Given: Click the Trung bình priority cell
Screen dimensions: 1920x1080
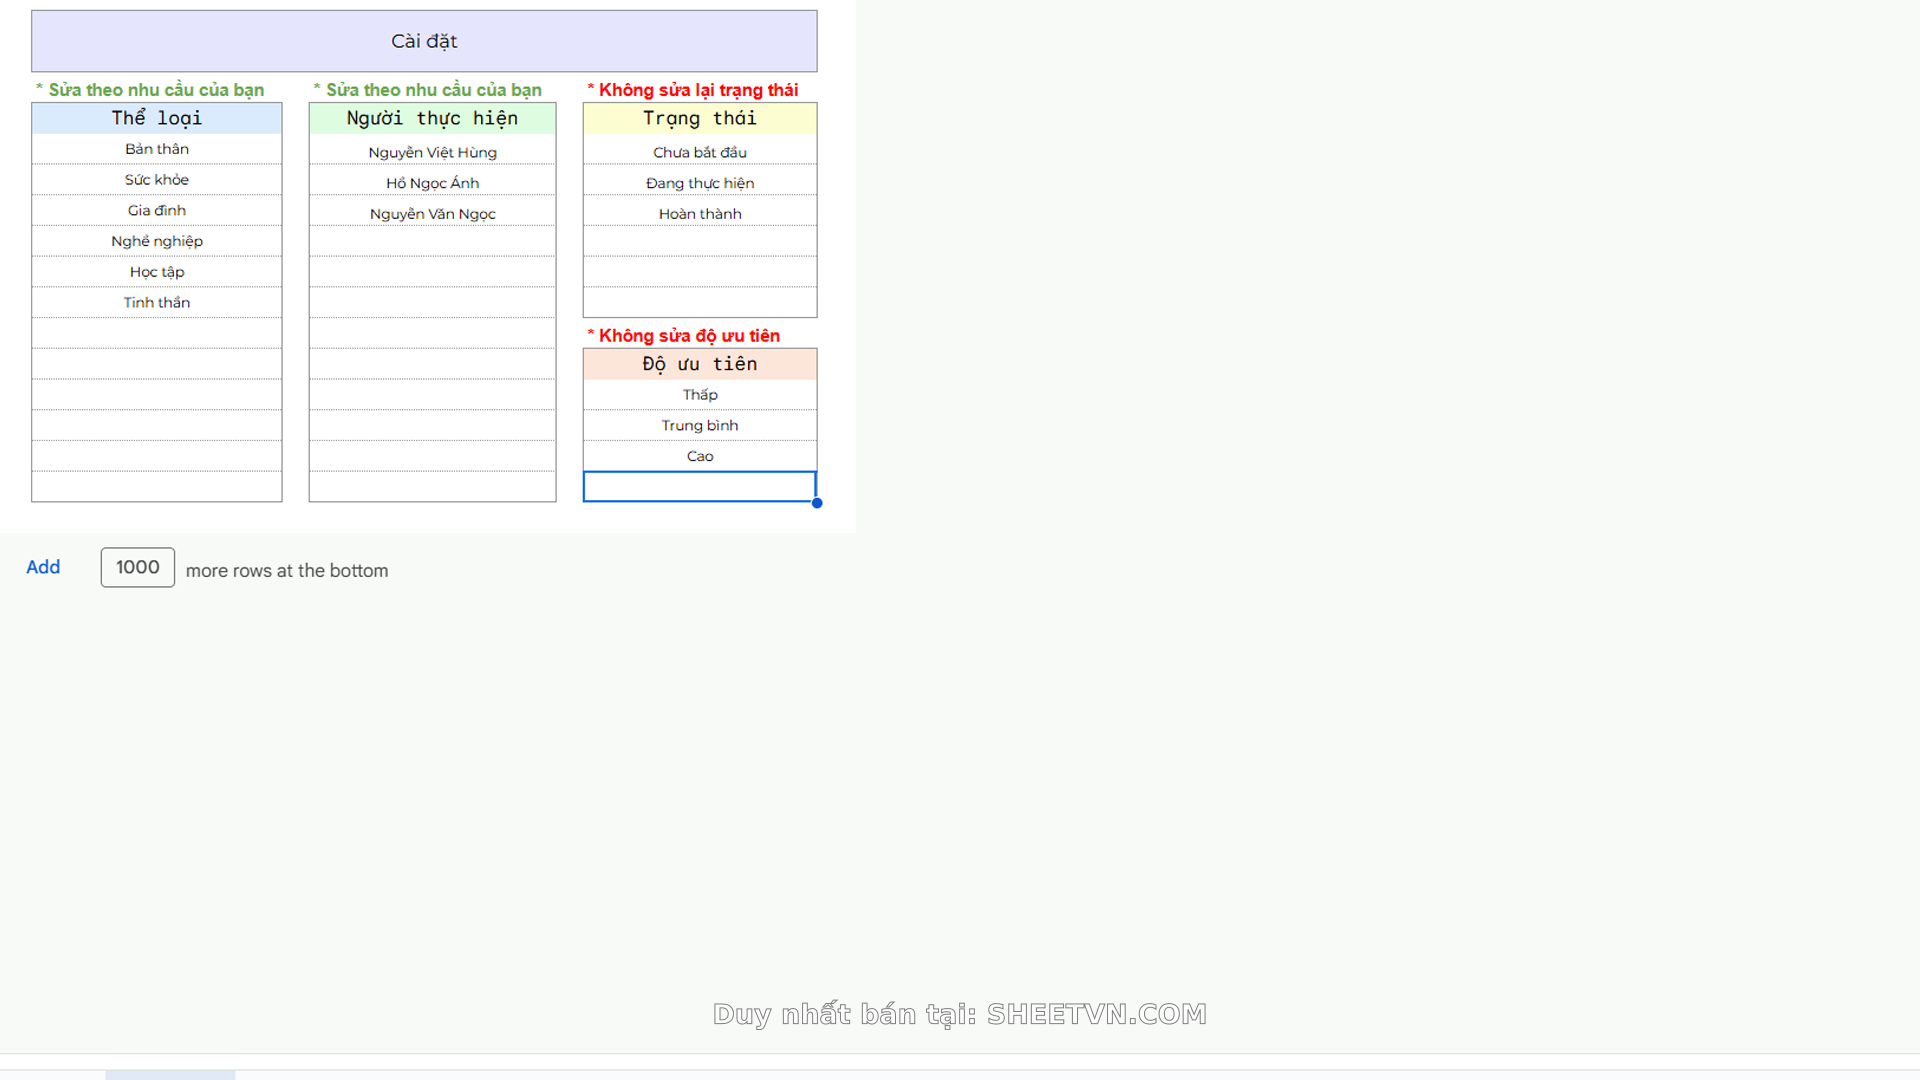Looking at the screenshot, I should click(700, 425).
